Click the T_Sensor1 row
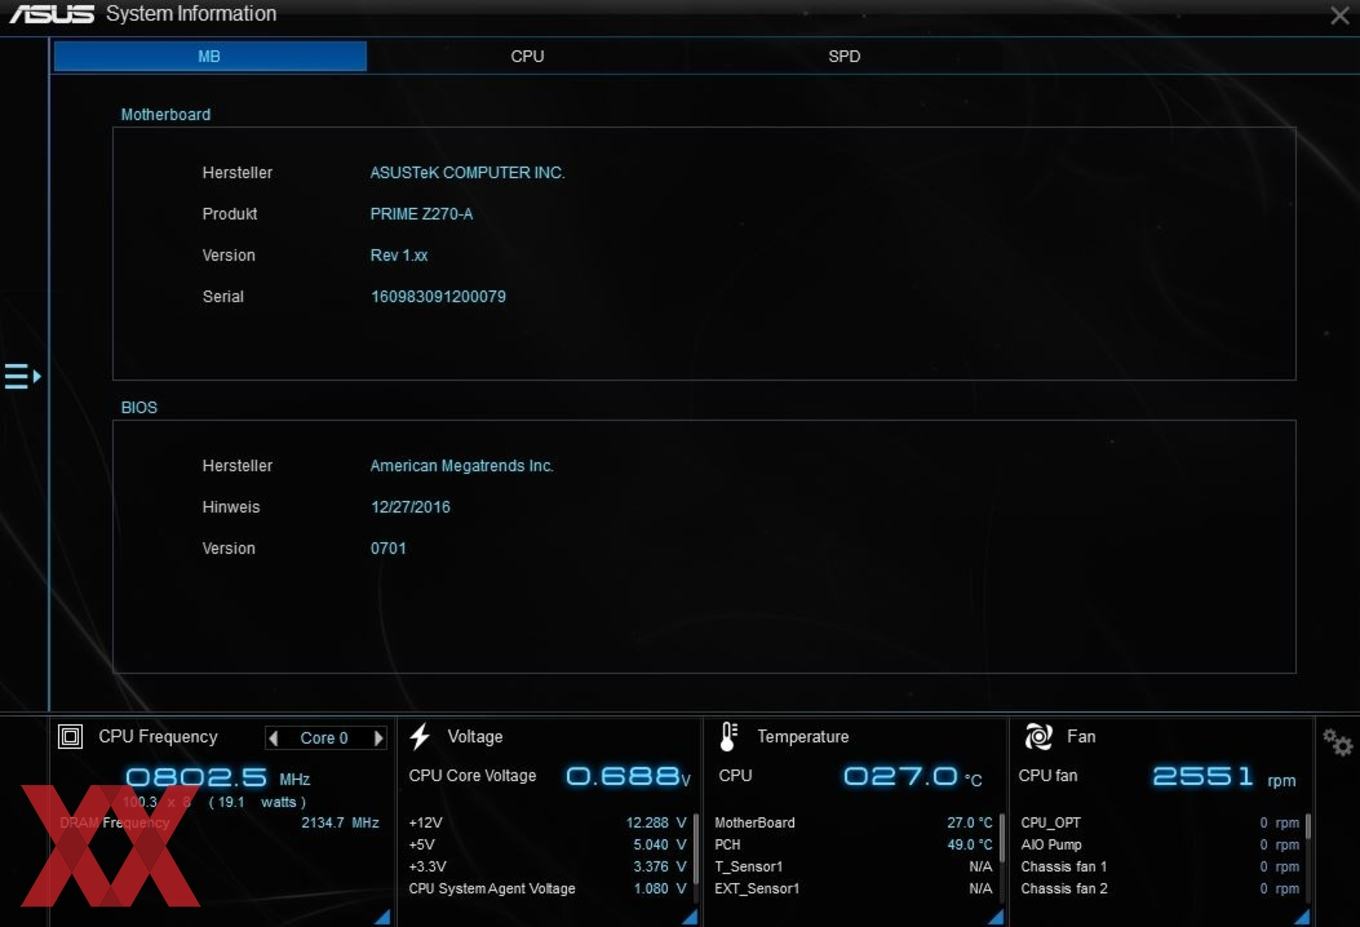Screen dimensions: 1360x927 pyautogui.click(x=853, y=867)
